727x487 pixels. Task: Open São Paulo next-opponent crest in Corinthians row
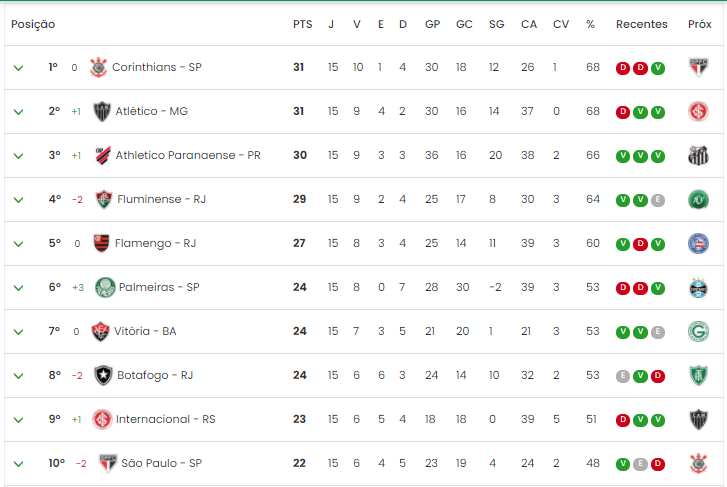coord(698,68)
